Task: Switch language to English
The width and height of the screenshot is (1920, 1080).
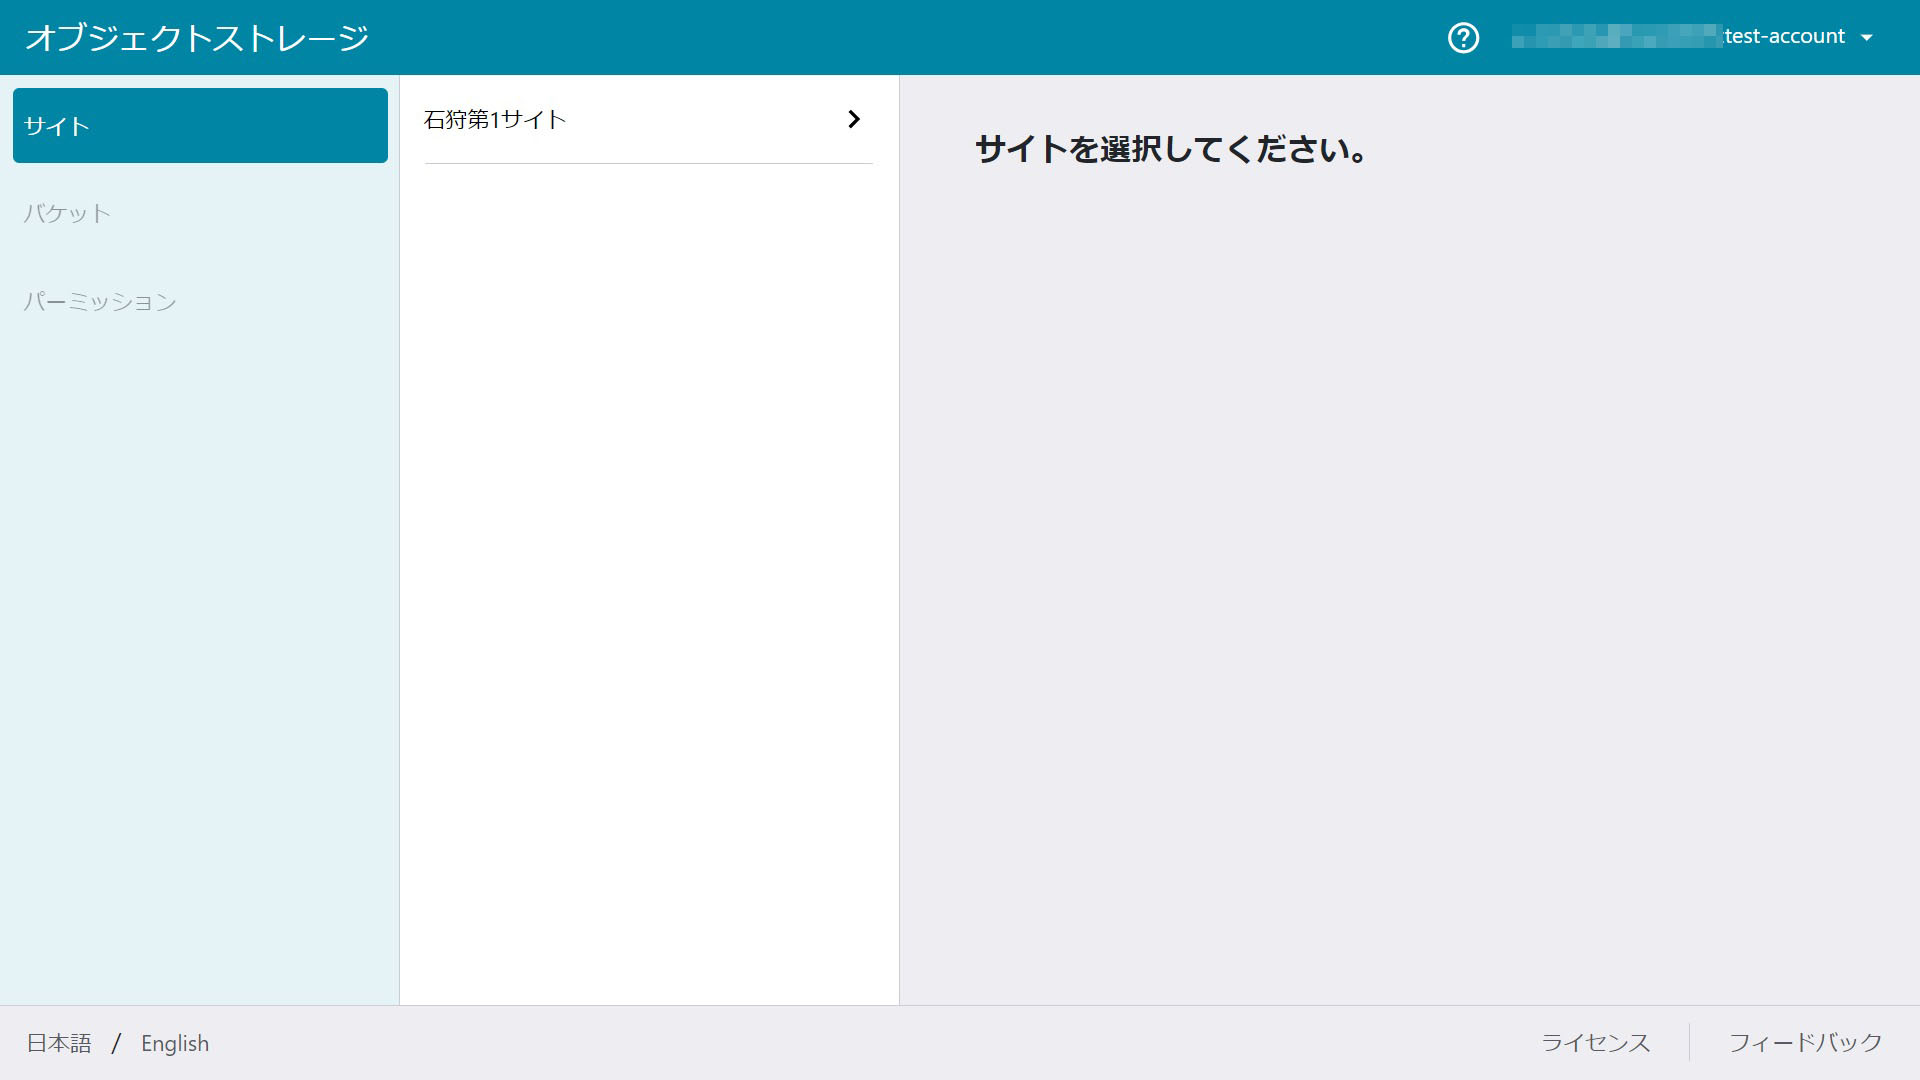Action: (x=175, y=1043)
